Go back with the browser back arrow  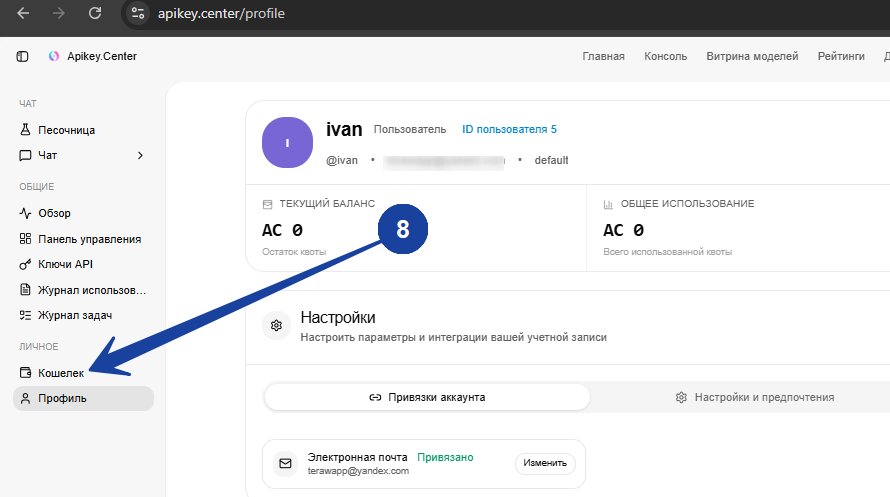[23, 13]
